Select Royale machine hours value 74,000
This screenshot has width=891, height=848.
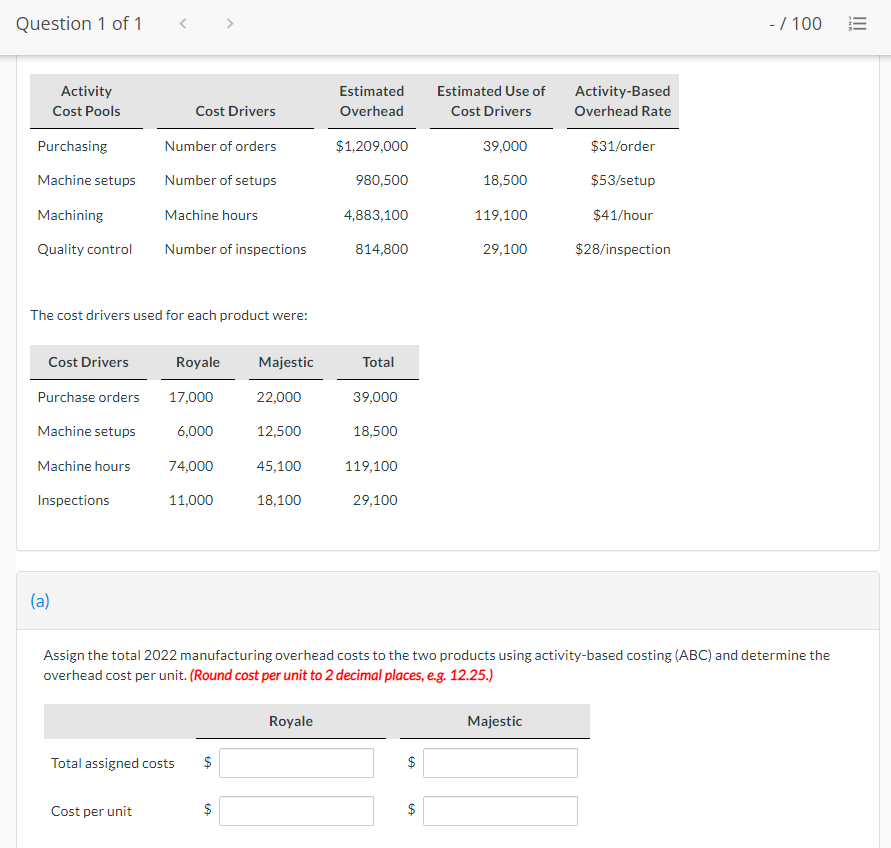coord(191,466)
